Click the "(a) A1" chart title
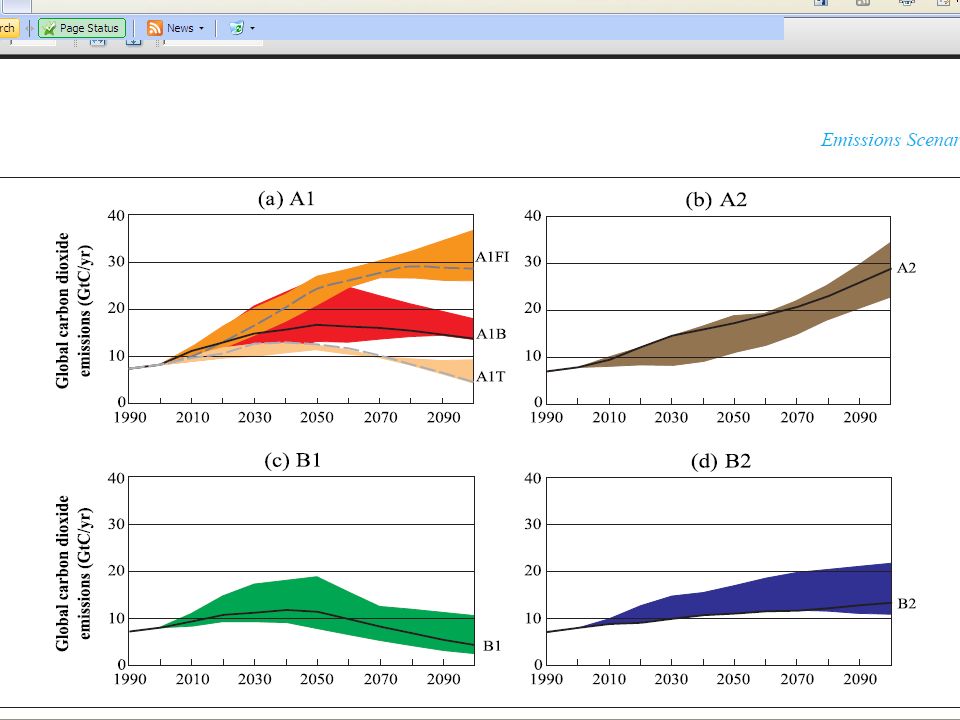The width and height of the screenshot is (960, 720). click(286, 199)
